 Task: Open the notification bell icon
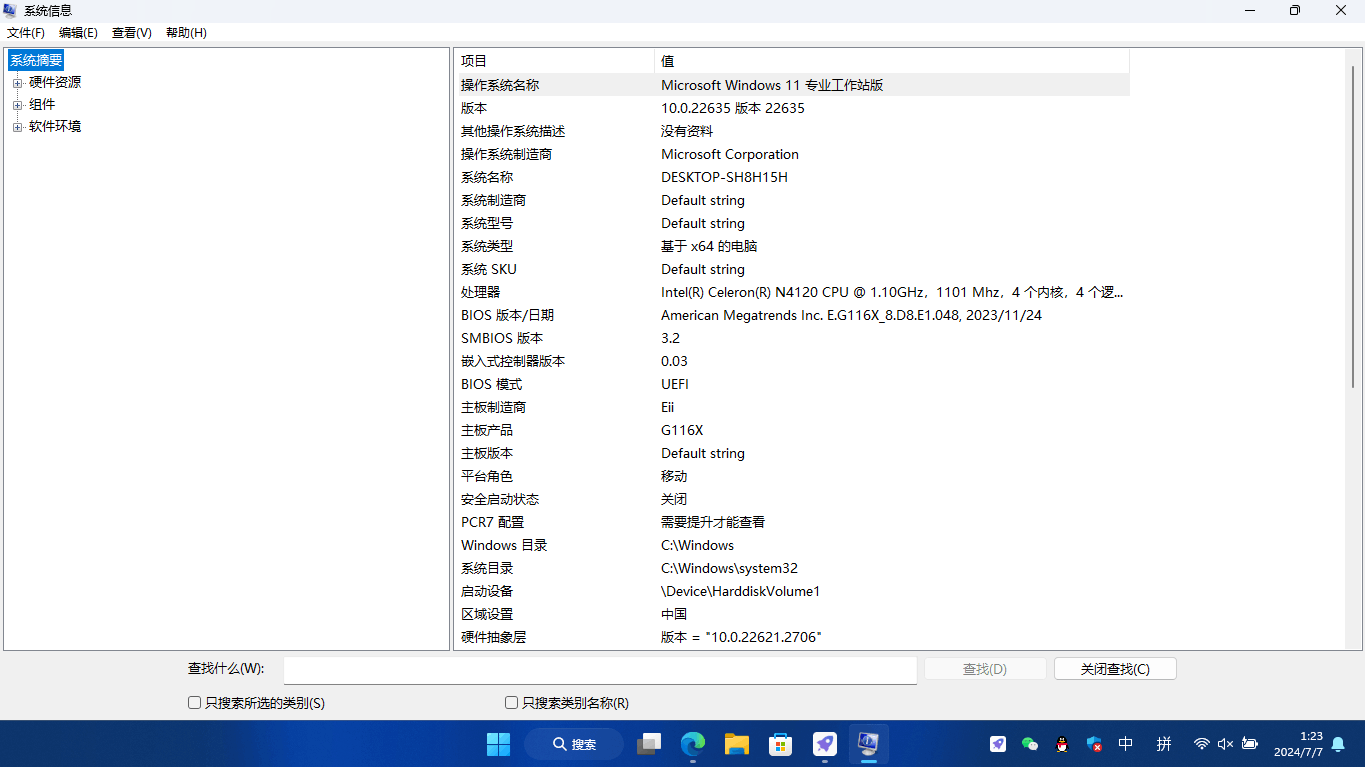pyautogui.click(x=1338, y=744)
